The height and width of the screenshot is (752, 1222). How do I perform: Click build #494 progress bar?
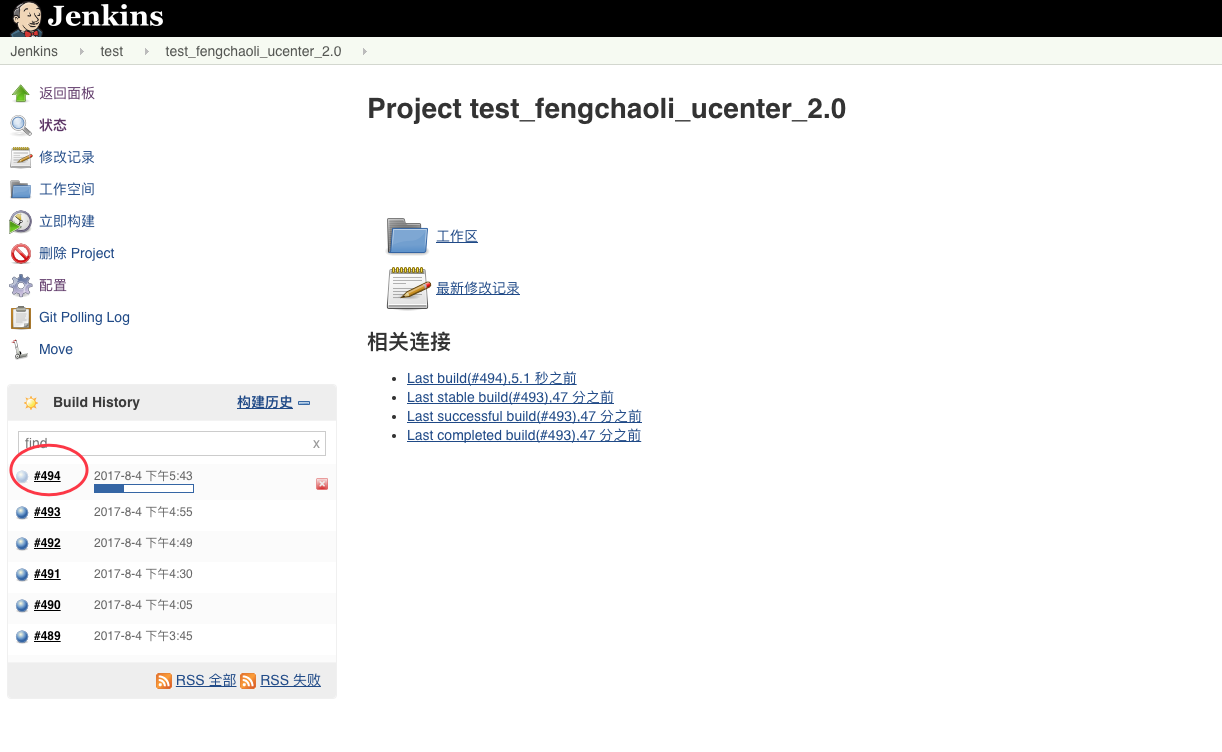(144, 489)
